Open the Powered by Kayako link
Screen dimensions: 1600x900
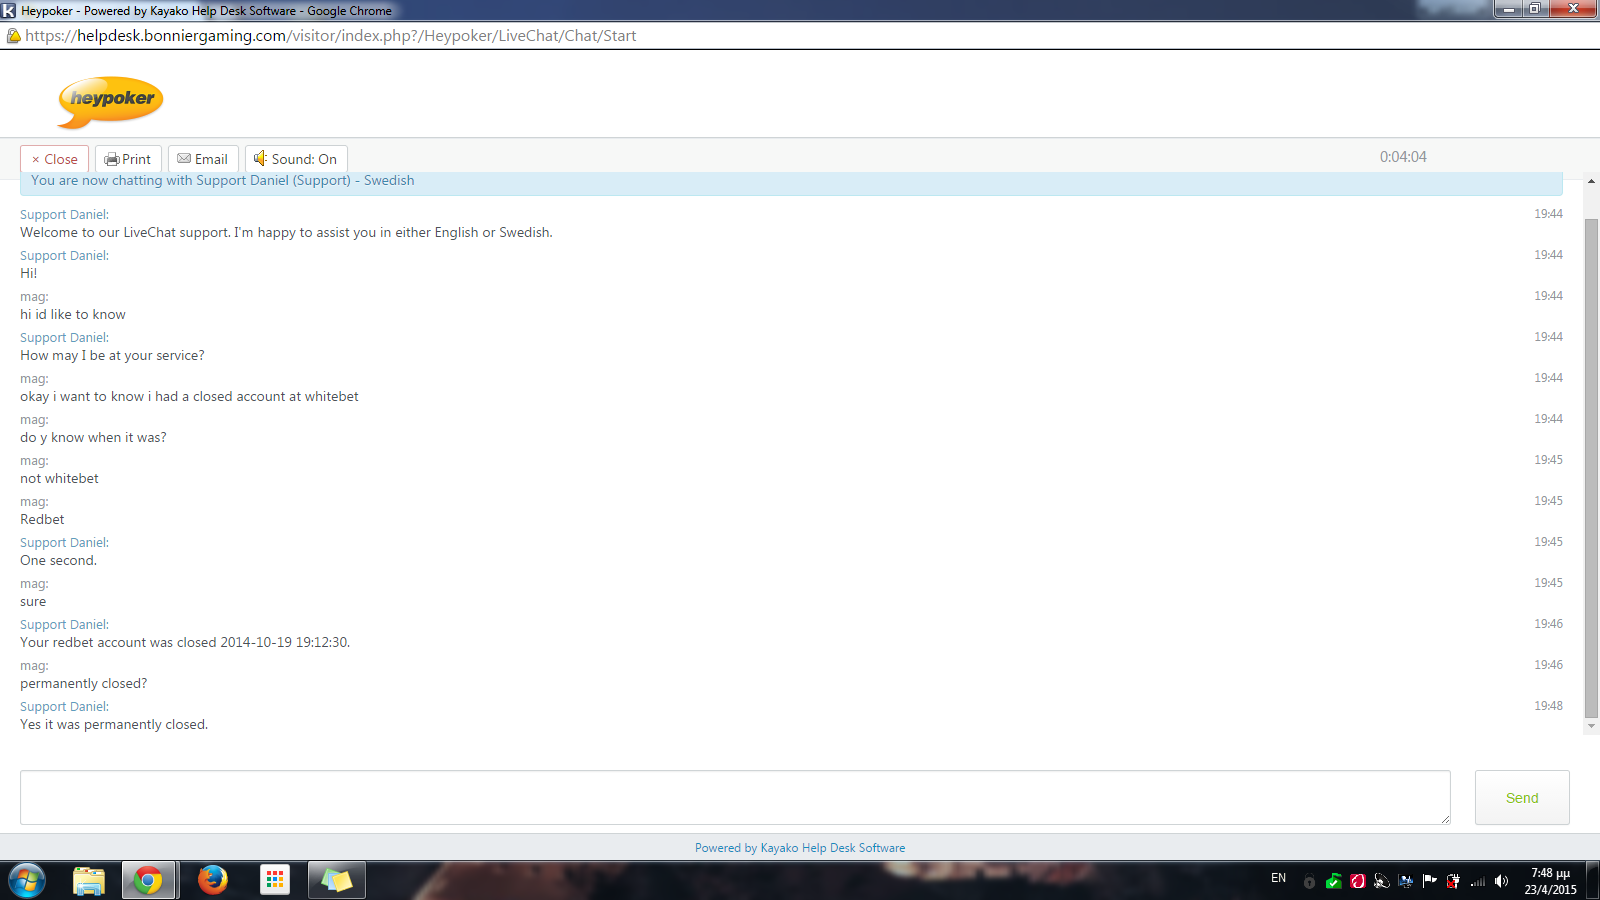click(x=800, y=848)
